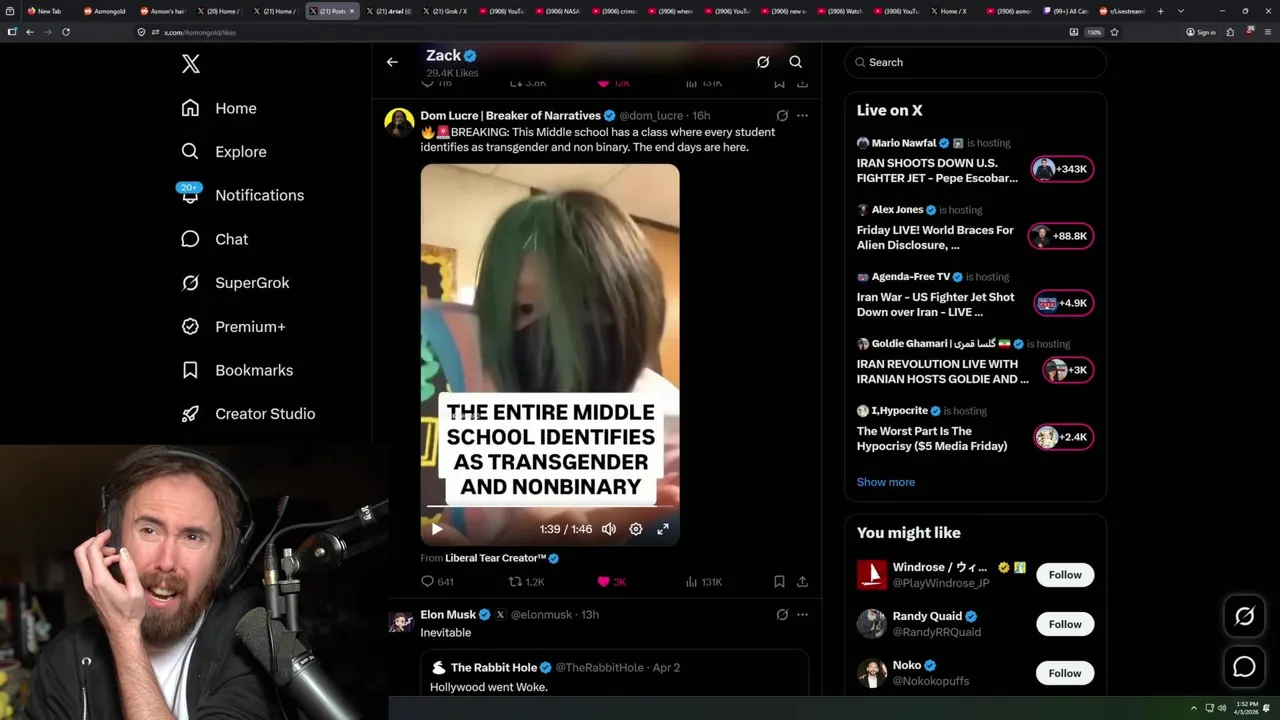Switch to the r/Livestream browser tab
The image size is (1280, 720).
[1120, 11]
